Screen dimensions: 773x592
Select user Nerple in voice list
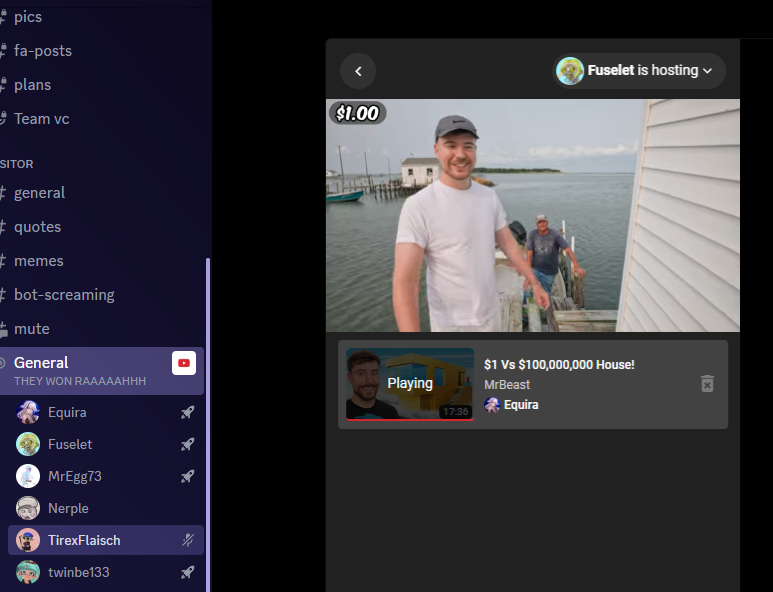106,508
